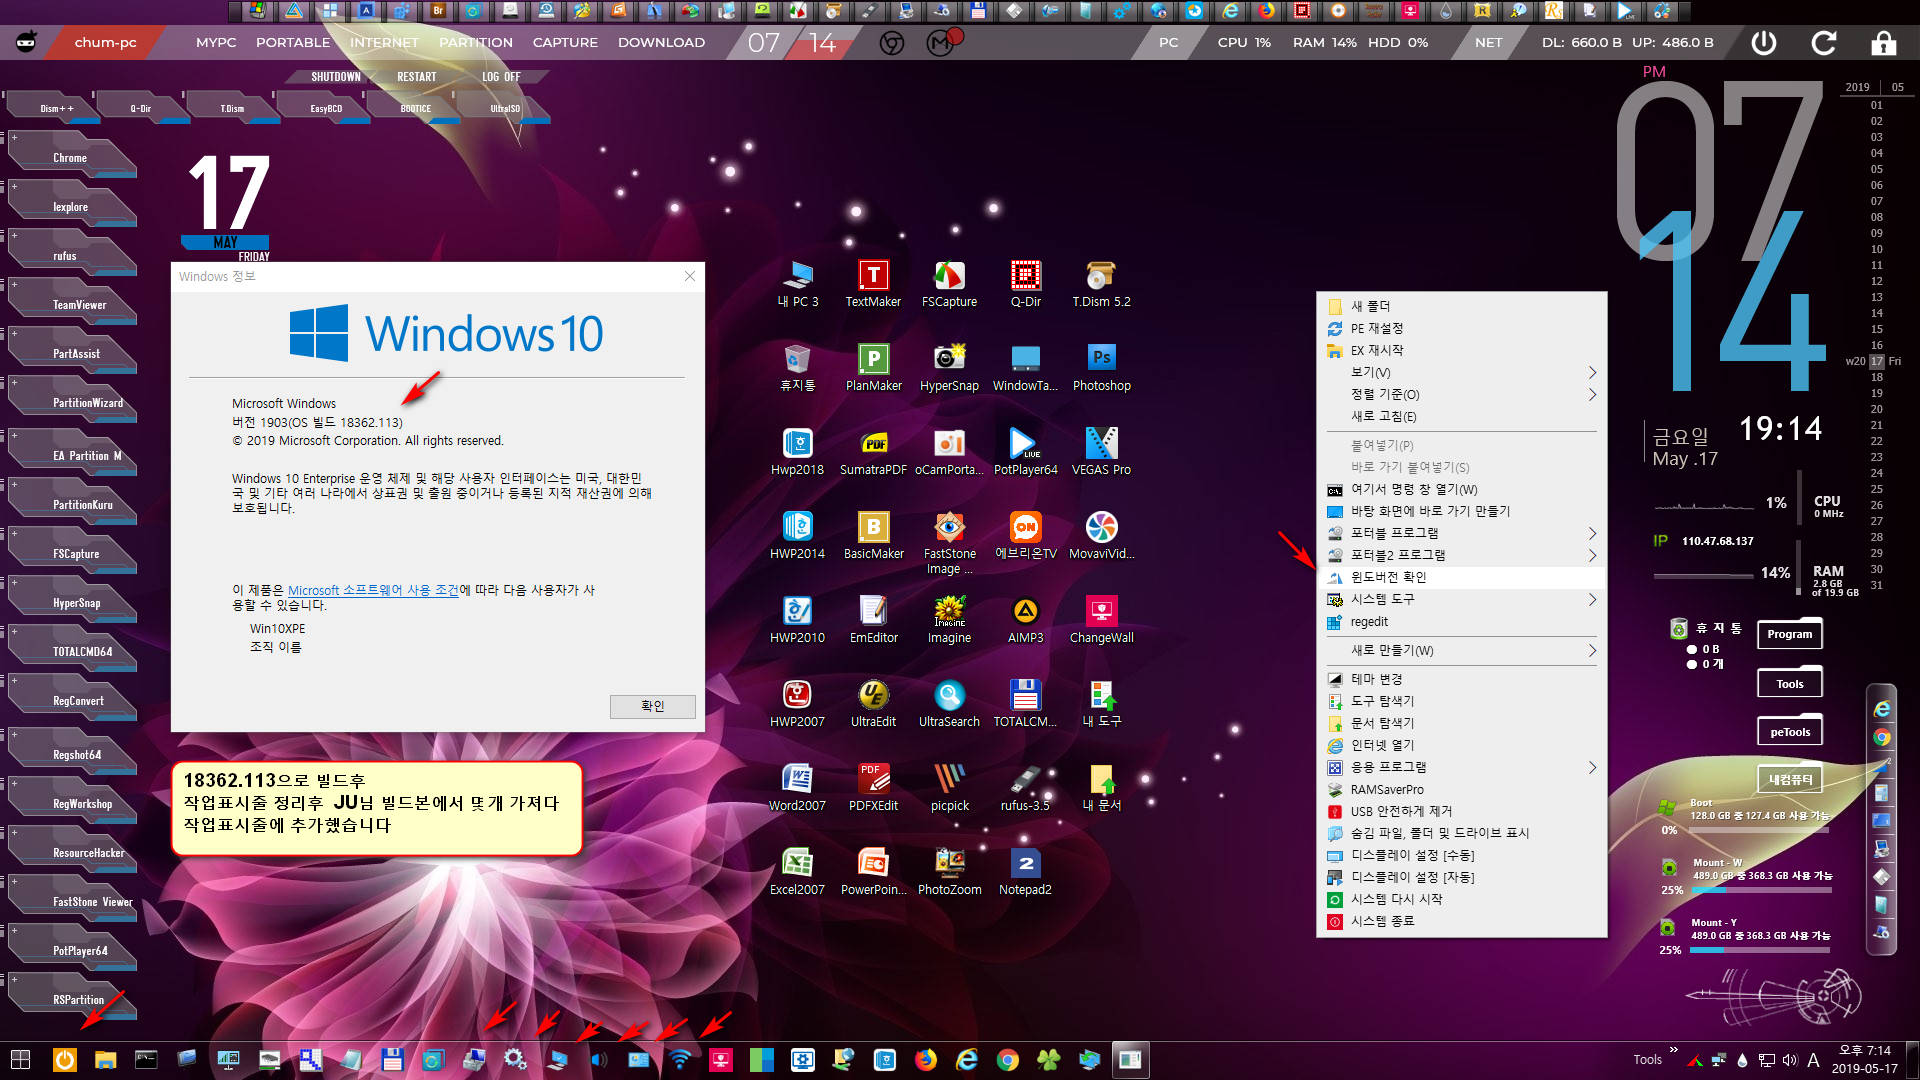Screen dimensions: 1920x1080
Task: Launch FastStone Image desktop icon
Action: pyautogui.click(x=949, y=542)
